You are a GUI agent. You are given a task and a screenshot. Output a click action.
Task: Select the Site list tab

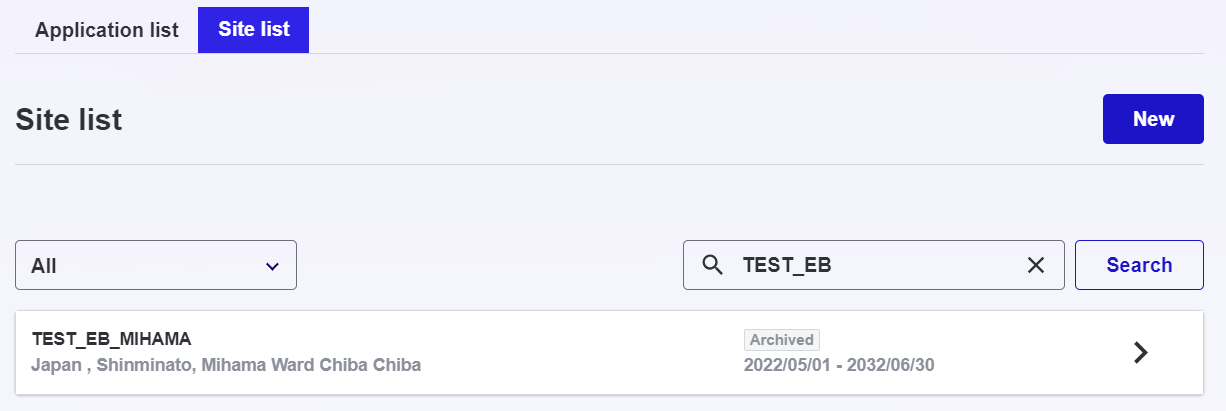pyautogui.click(x=254, y=29)
